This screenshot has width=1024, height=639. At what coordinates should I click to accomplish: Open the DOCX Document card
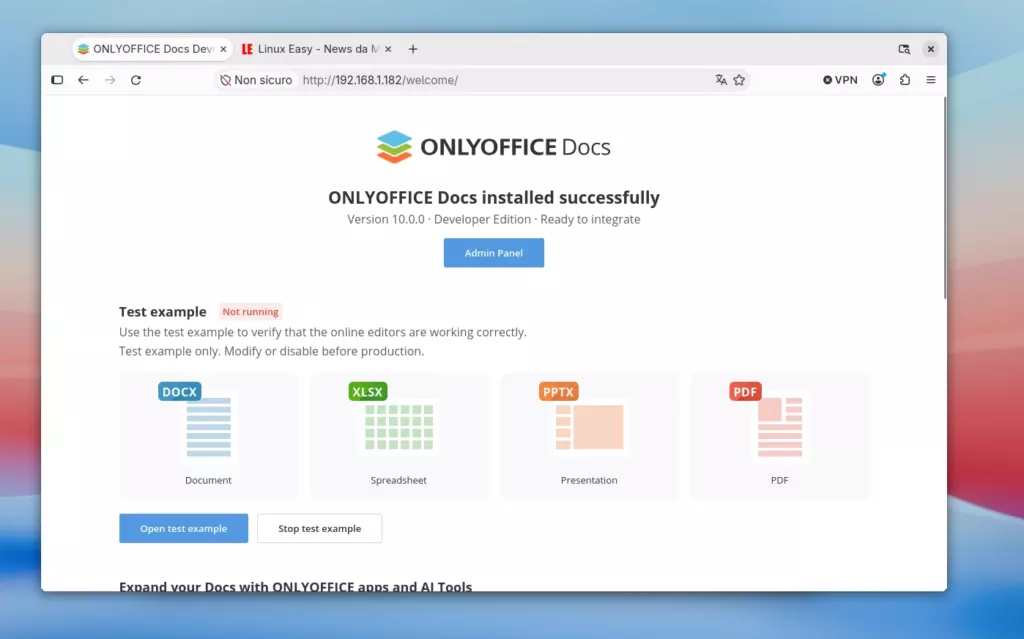tap(208, 436)
